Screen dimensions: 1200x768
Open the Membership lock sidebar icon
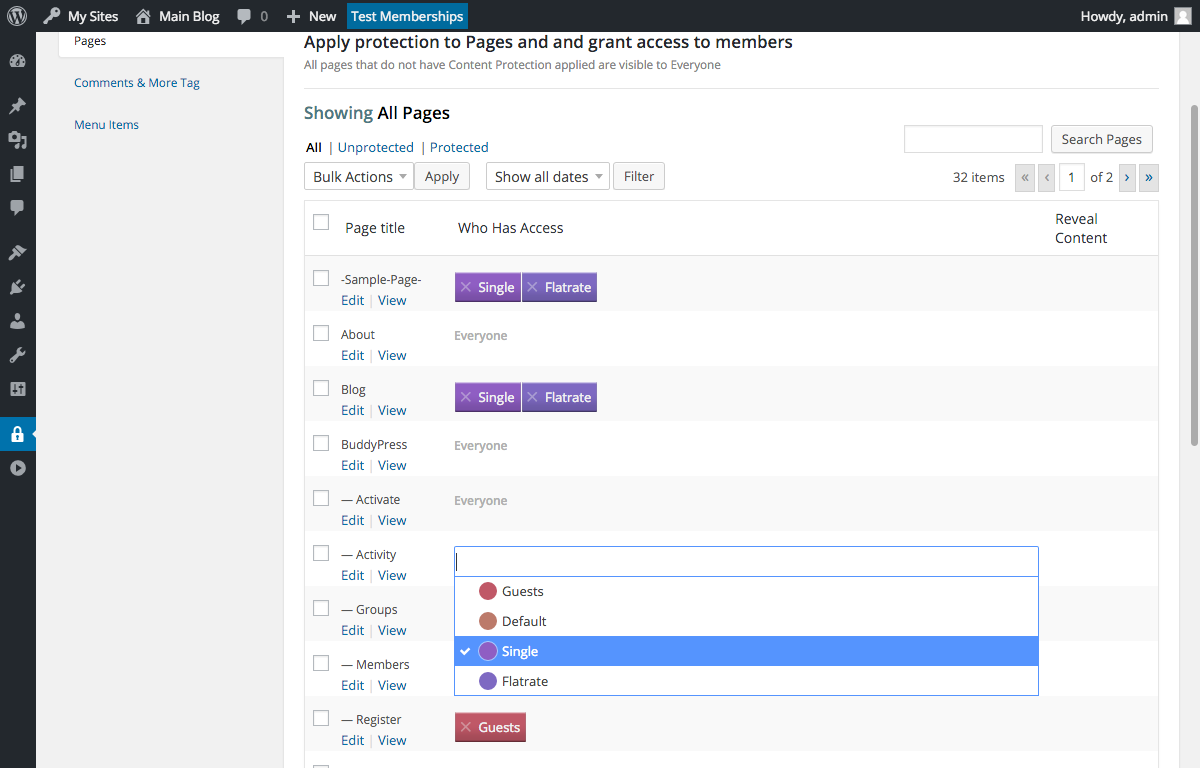tap(17, 434)
